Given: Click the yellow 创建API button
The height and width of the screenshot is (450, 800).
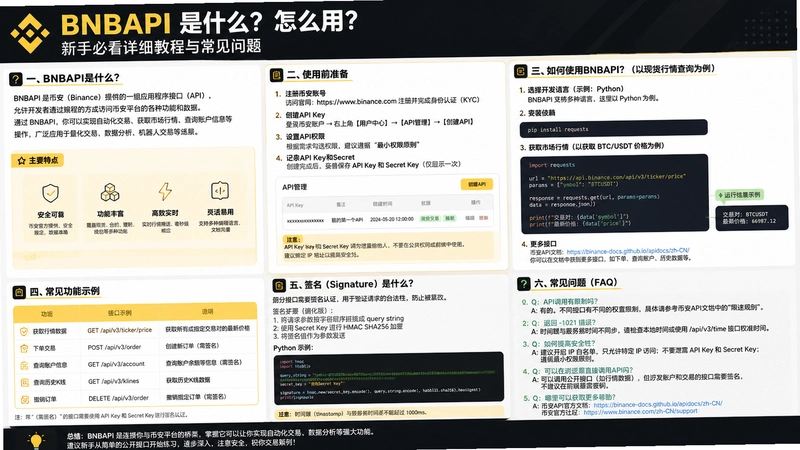Looking at the screenshot, I should (x=477, y=184).
